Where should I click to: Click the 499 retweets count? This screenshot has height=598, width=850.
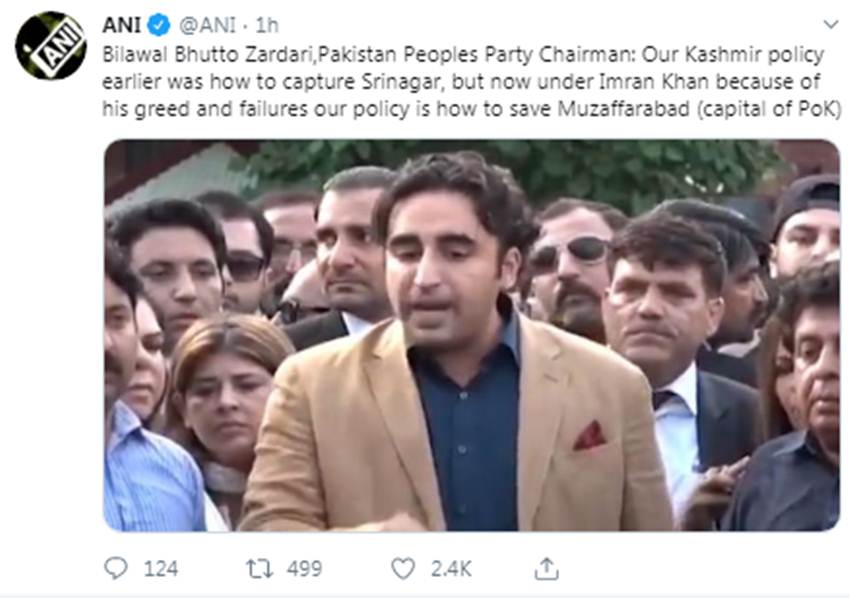tap(305, 569)
